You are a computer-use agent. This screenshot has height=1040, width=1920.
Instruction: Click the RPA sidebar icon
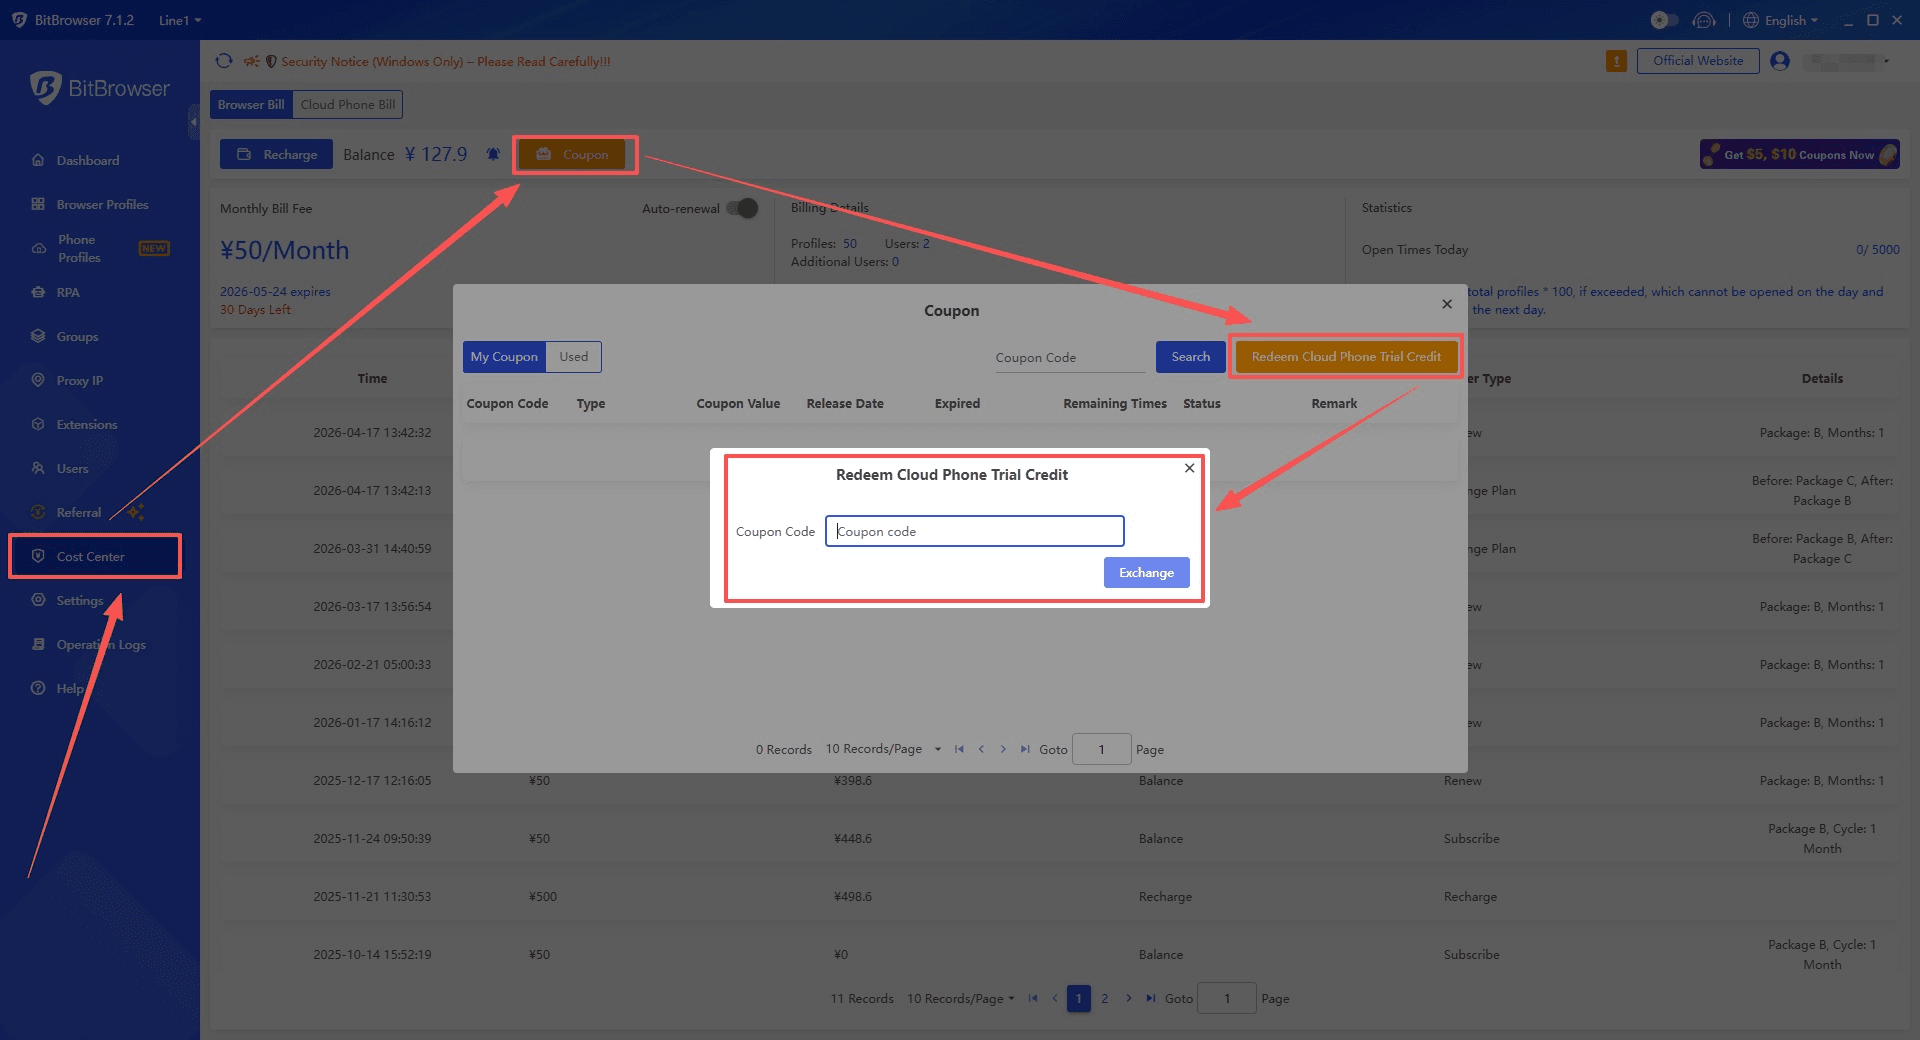click(x=38, y=292)
